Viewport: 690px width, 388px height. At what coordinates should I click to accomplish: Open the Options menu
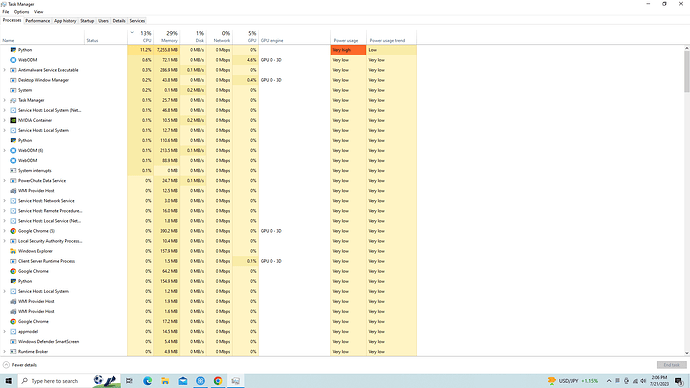tap(21, 12)
